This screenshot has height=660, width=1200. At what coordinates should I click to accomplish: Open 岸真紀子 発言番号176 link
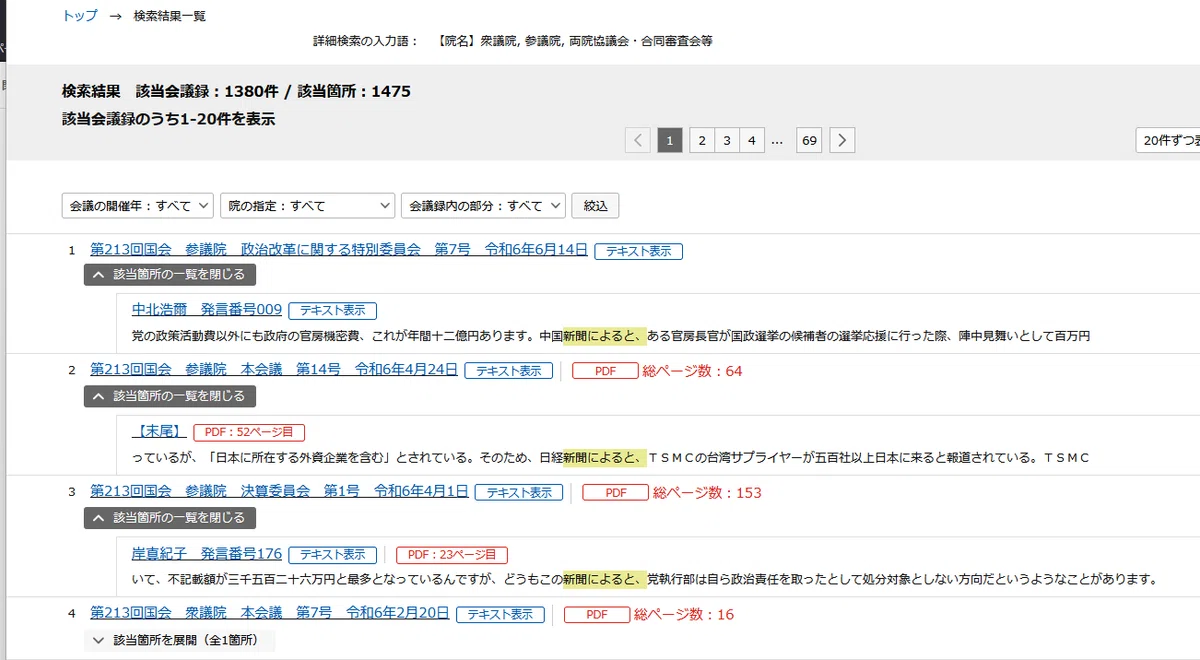(x=207, y=553)
